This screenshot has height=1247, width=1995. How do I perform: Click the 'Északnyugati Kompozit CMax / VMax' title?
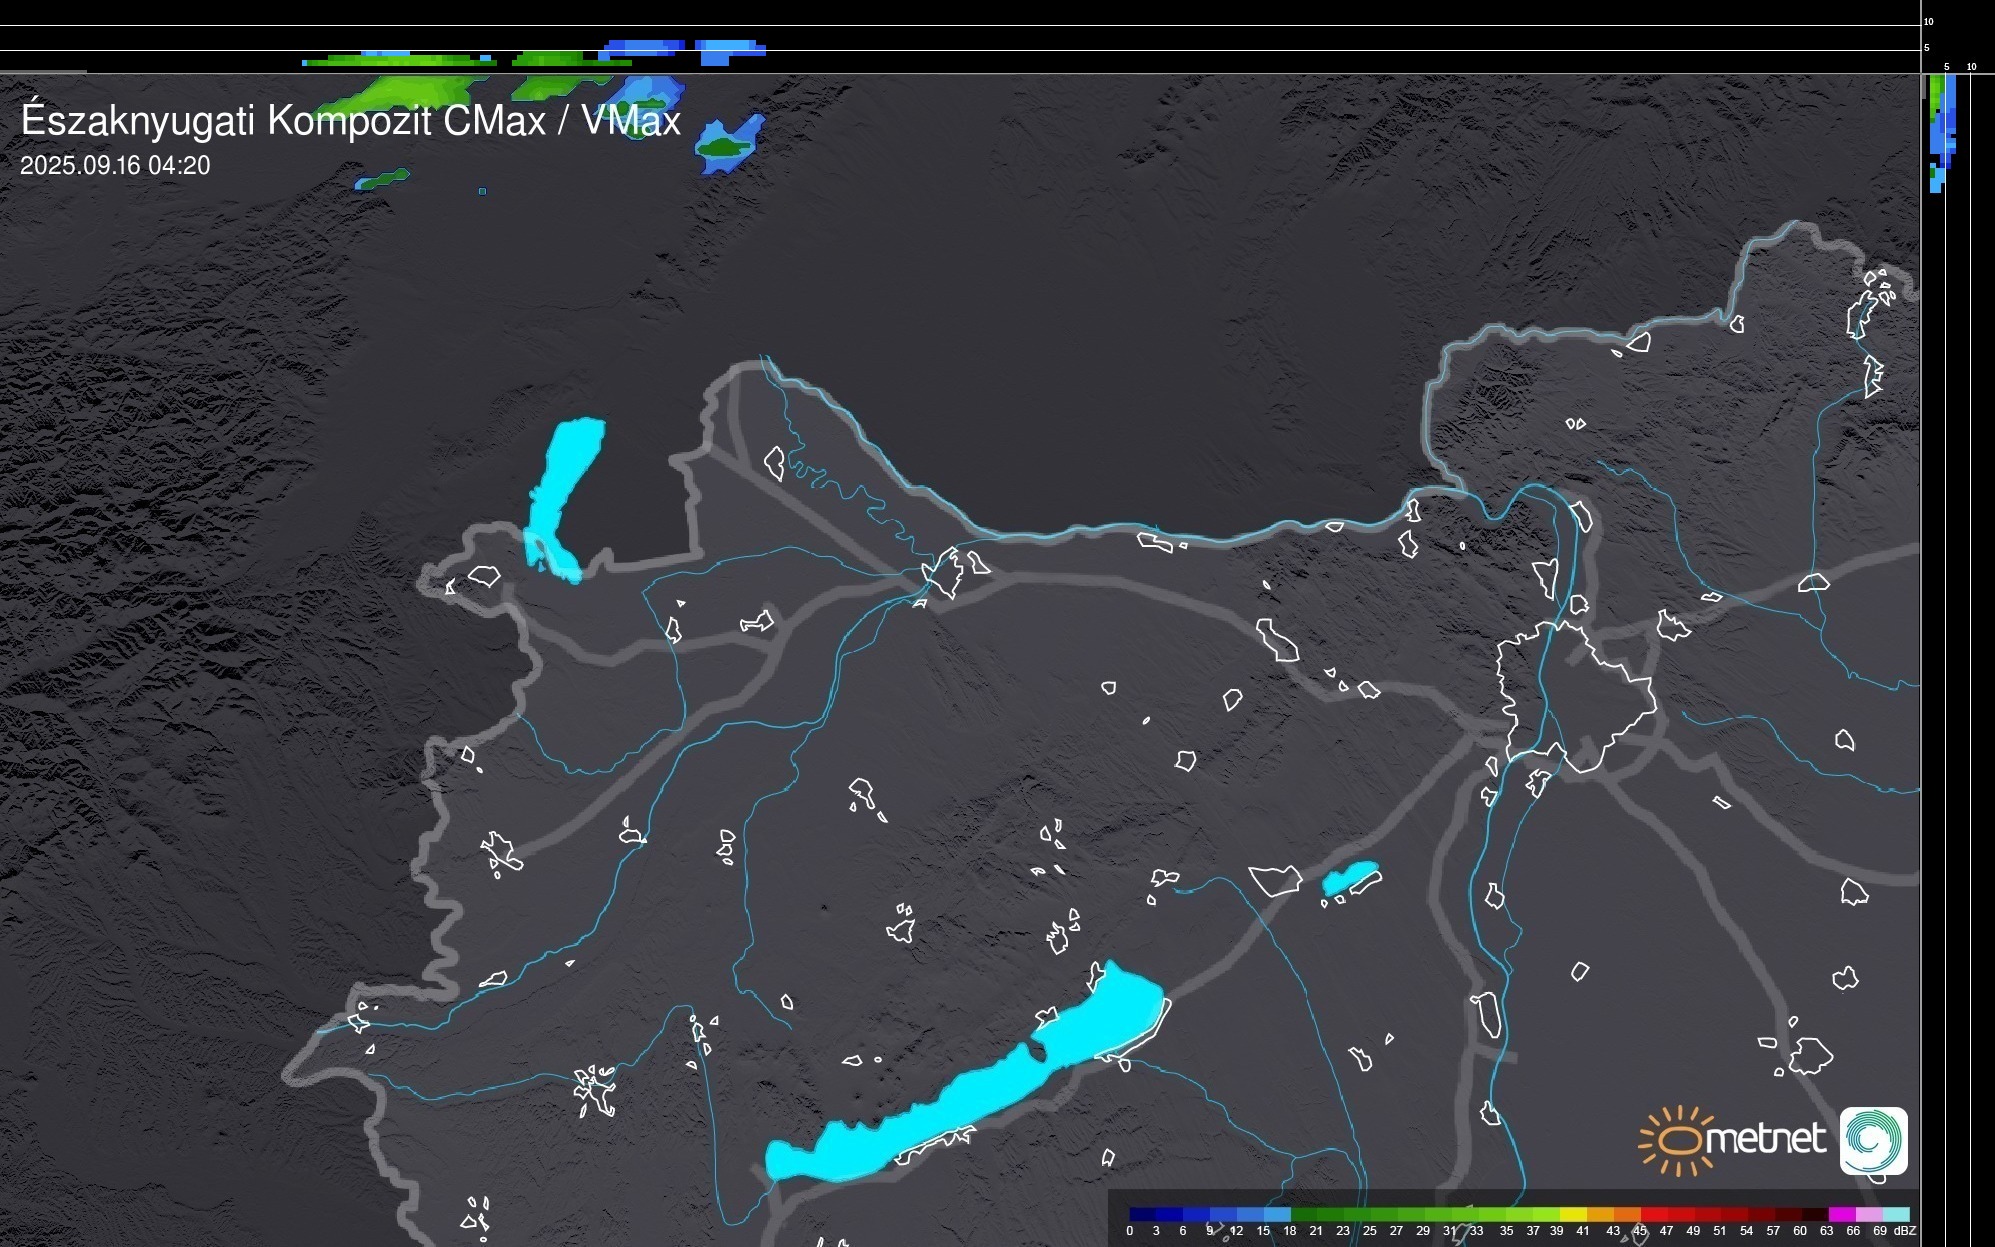(350, 121)
